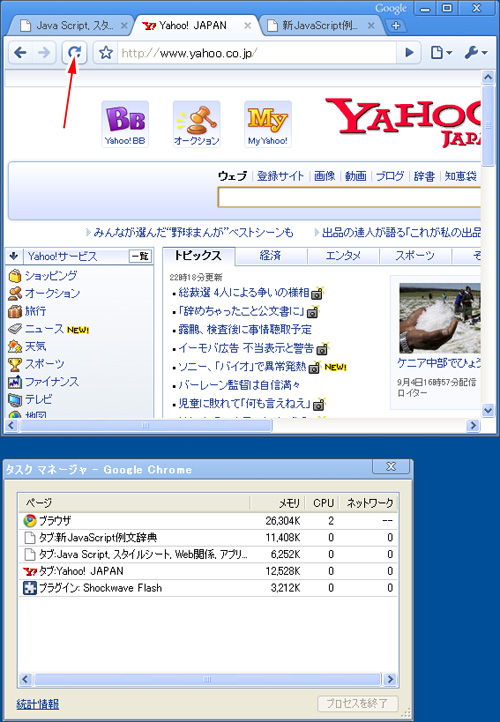Screen dimensions: 500x722
Task: Open the ニュース service link
Action: pyautogui.click(x=44, y=328)
